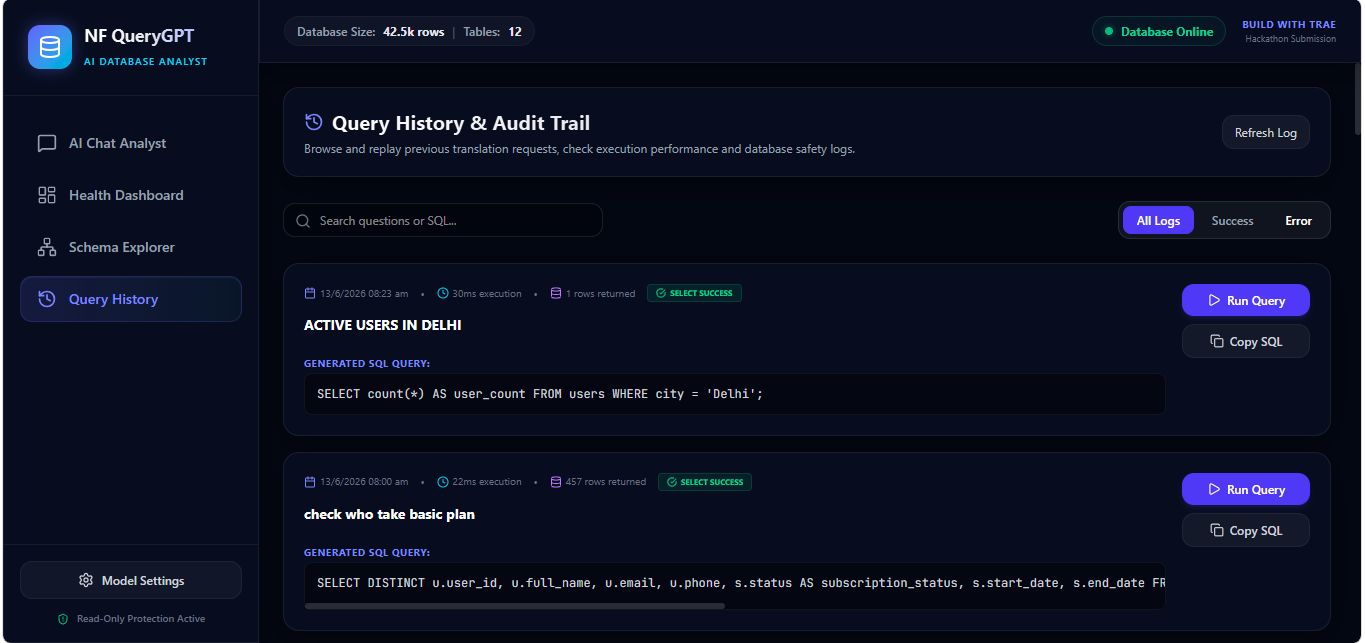The width and height of the screenshot is (1365, 643).
Task: Click the Model Settings gear icon
Action: coord(86,580)
